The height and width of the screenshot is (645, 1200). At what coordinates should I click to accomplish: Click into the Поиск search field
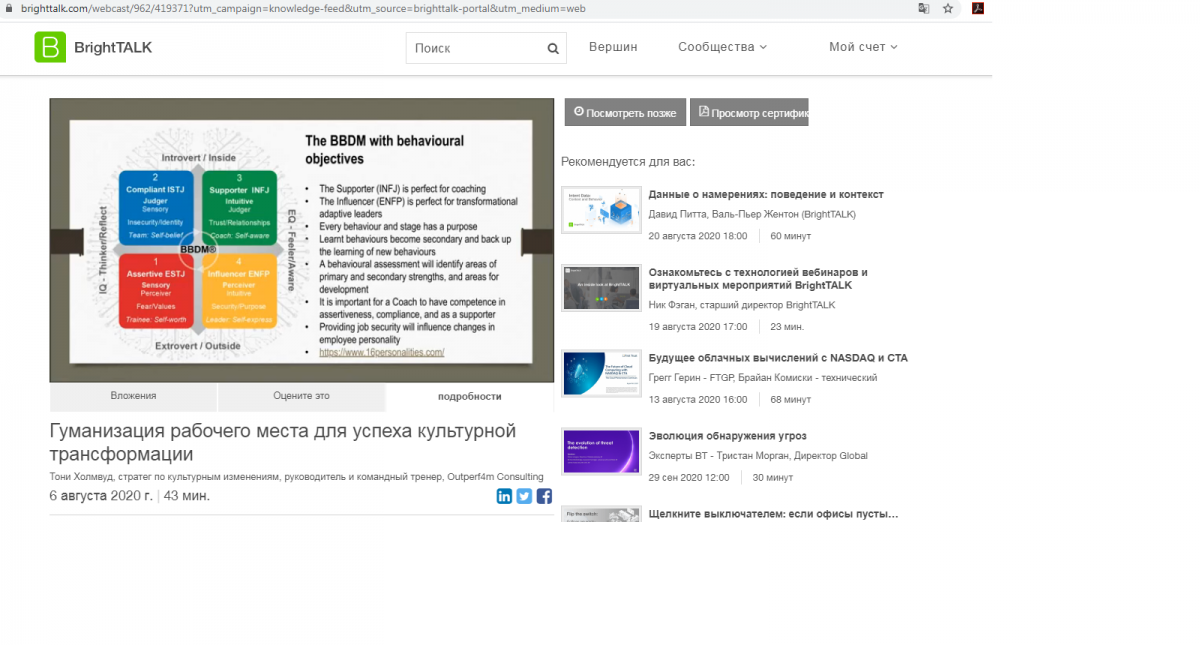click(475, 48)
